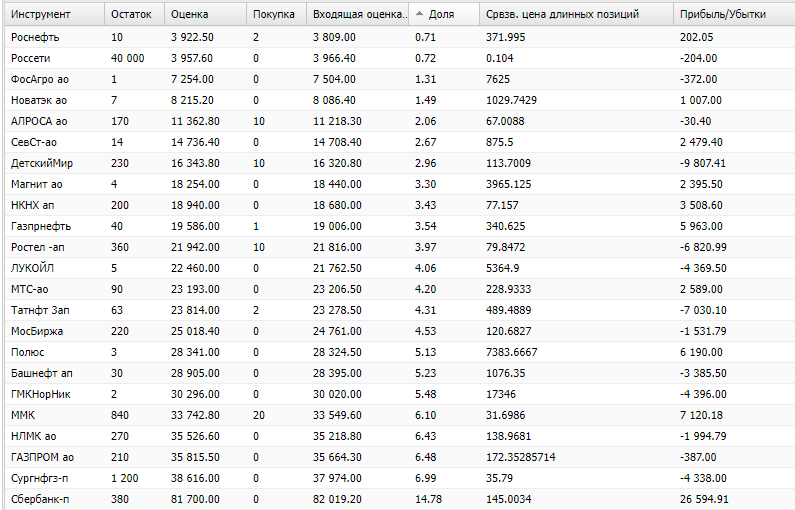The image size is (795, 510).
Task: Click the 81 700.00 valuation cell
Action: click(x=195, y=499)
